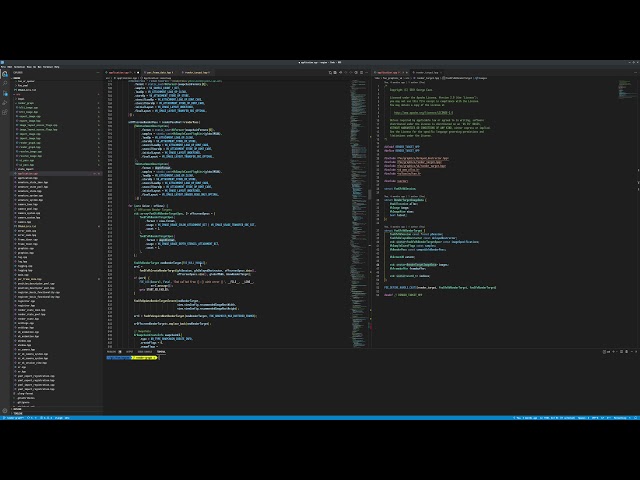The width and height of the screenshot is (640, 480).
Task: Click render_target.hpp breadcrumb in right editor
Action: click(x=428, y=78)
